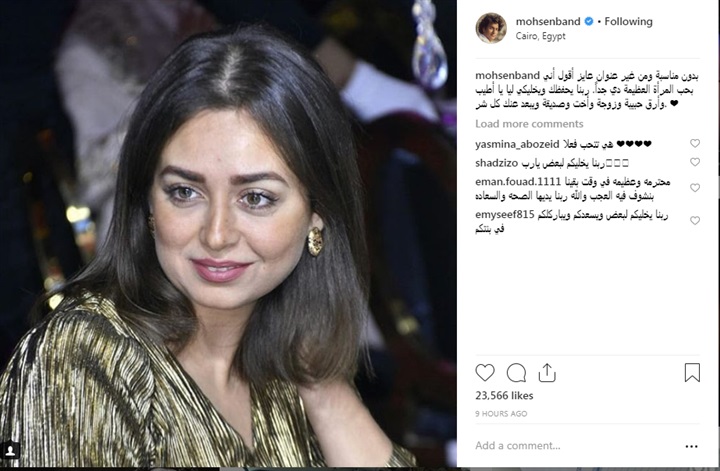720x471 pixels.
Task: Like emyseef815's comment heart
Action: [695, 221]
